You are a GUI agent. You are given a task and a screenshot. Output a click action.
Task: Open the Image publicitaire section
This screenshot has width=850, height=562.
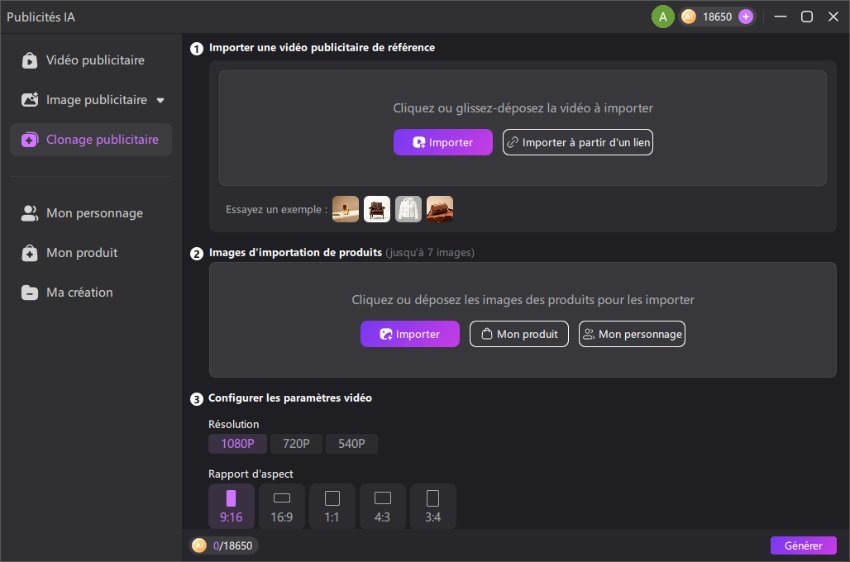91,100
